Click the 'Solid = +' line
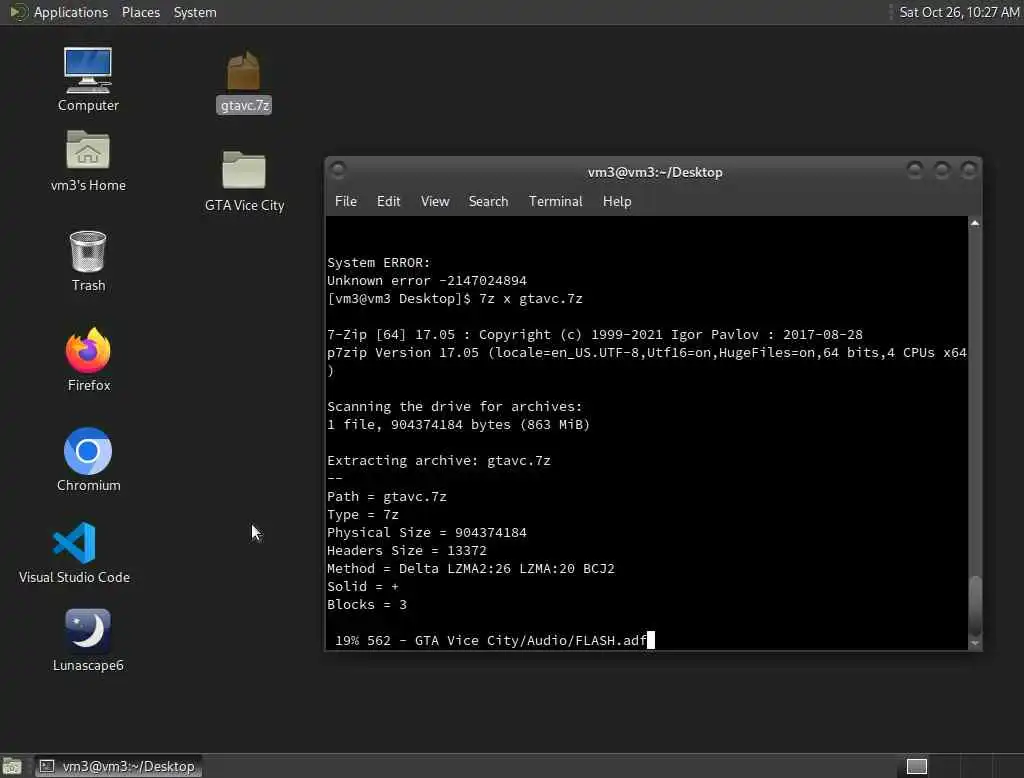The width and height of the screenshot is (1024, 778). tap(362, 587)
